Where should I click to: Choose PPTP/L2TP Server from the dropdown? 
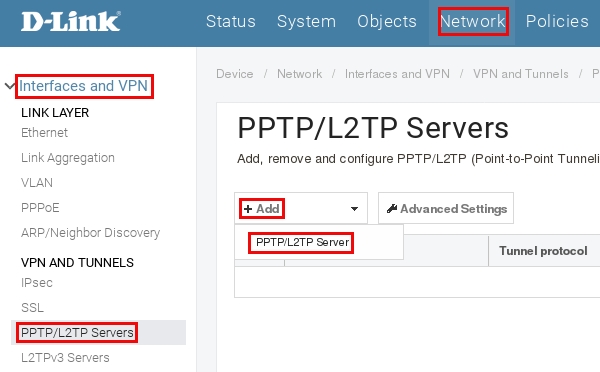coord(302,242)
